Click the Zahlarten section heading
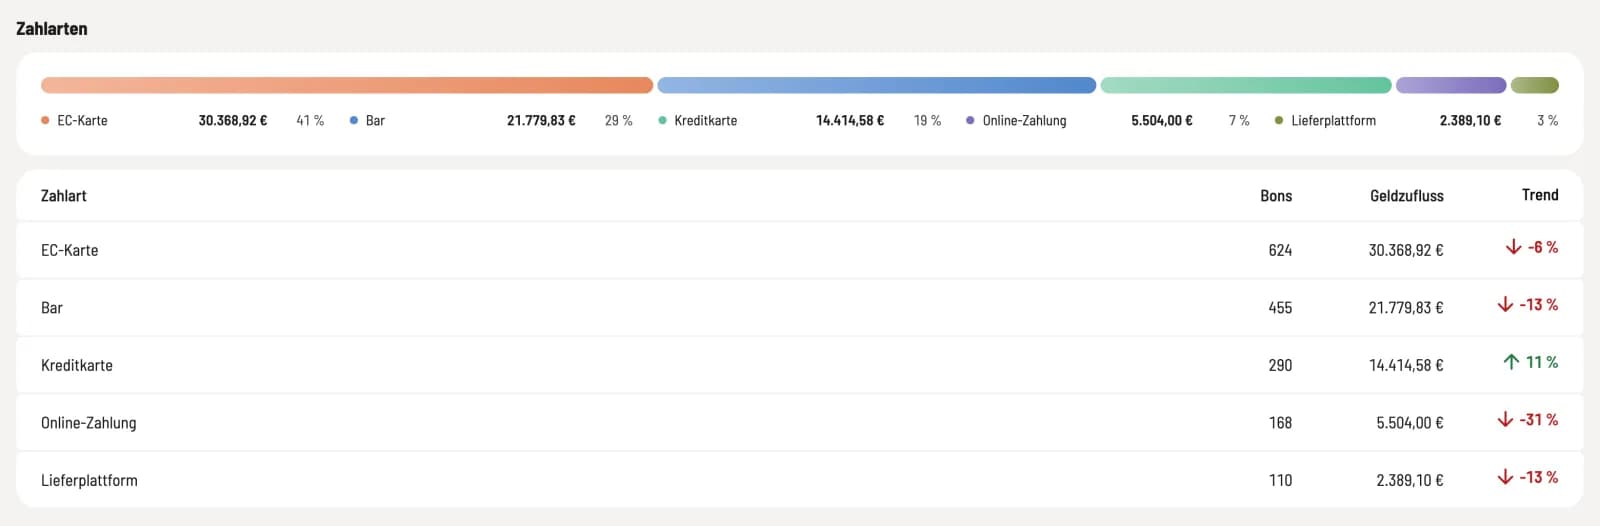 (52, 29)
